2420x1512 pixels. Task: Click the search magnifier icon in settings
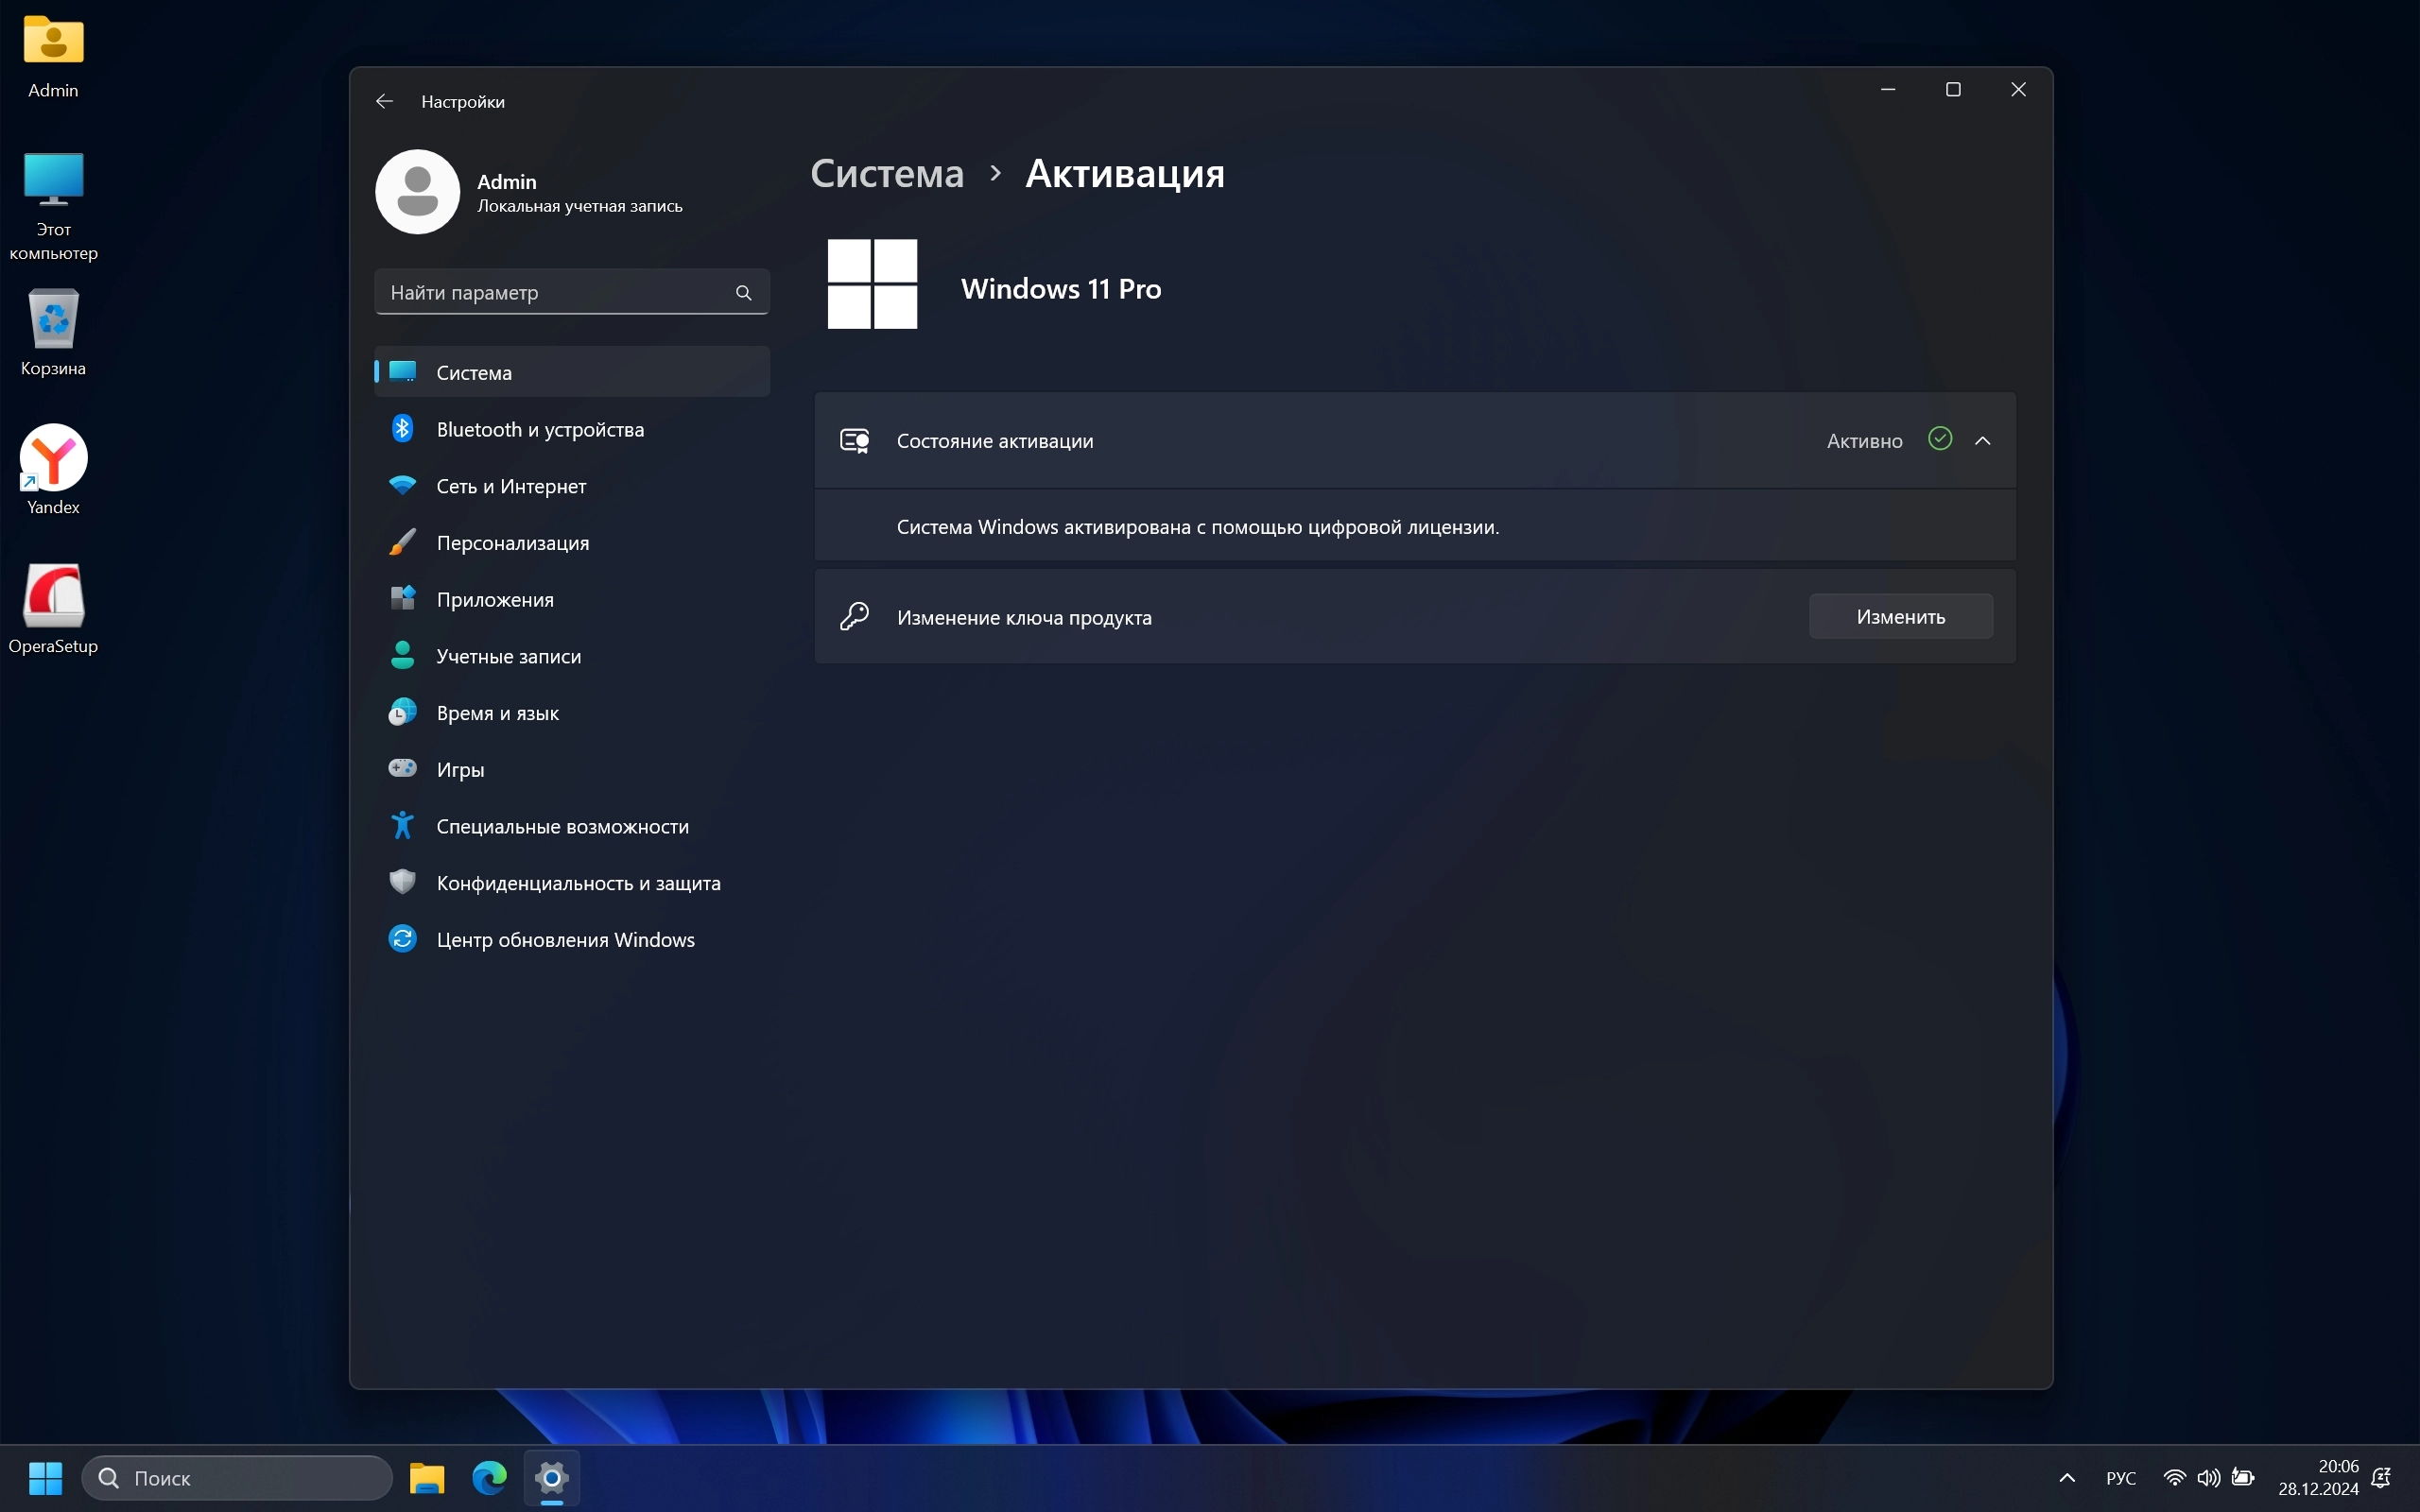pyautogui.click(x=743, y=292)
